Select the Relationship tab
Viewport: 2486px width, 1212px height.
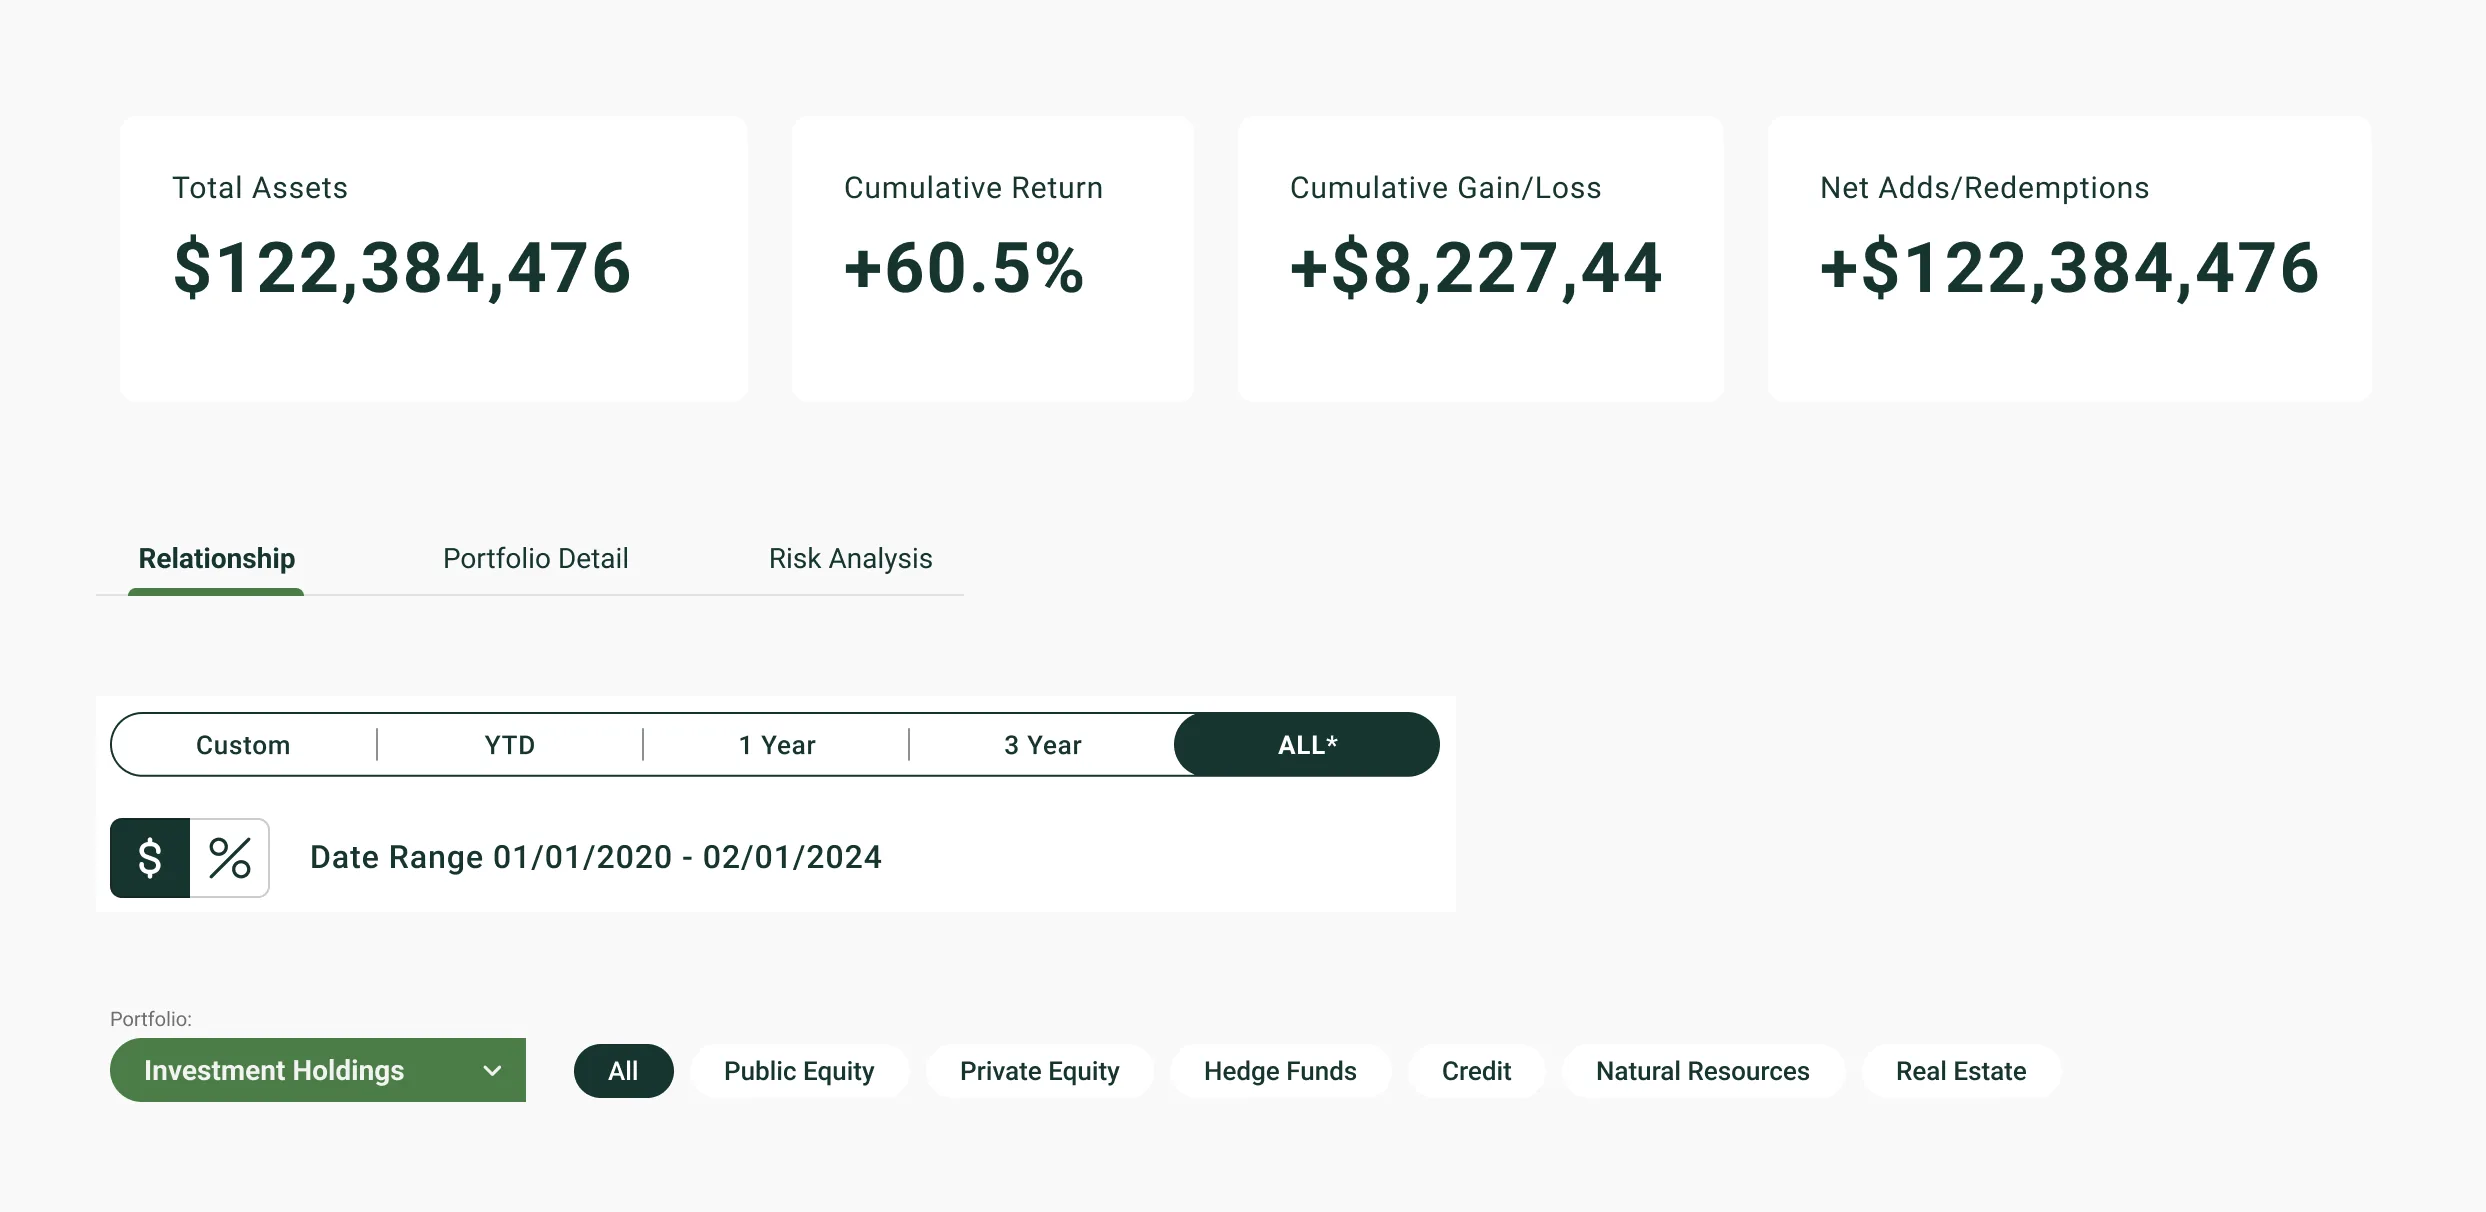(217, 558)
